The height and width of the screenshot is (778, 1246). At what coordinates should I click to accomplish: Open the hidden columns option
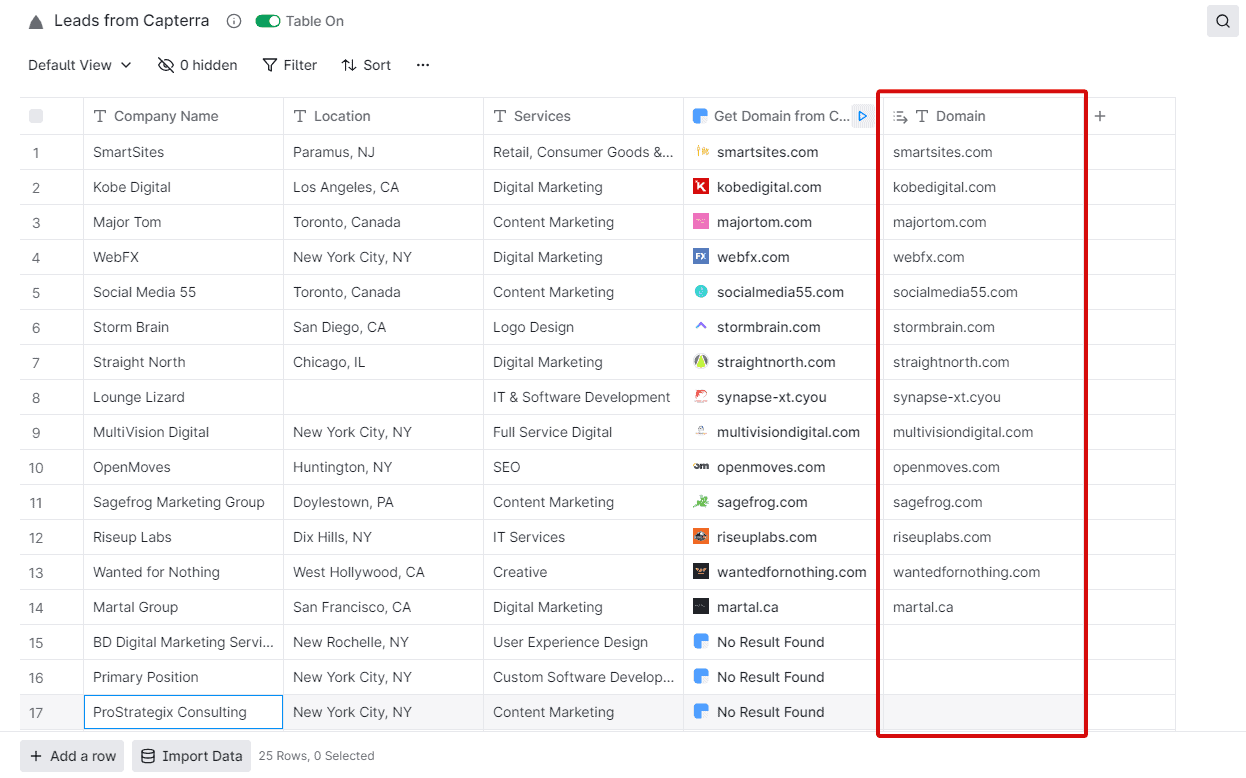tap(198, 65)
